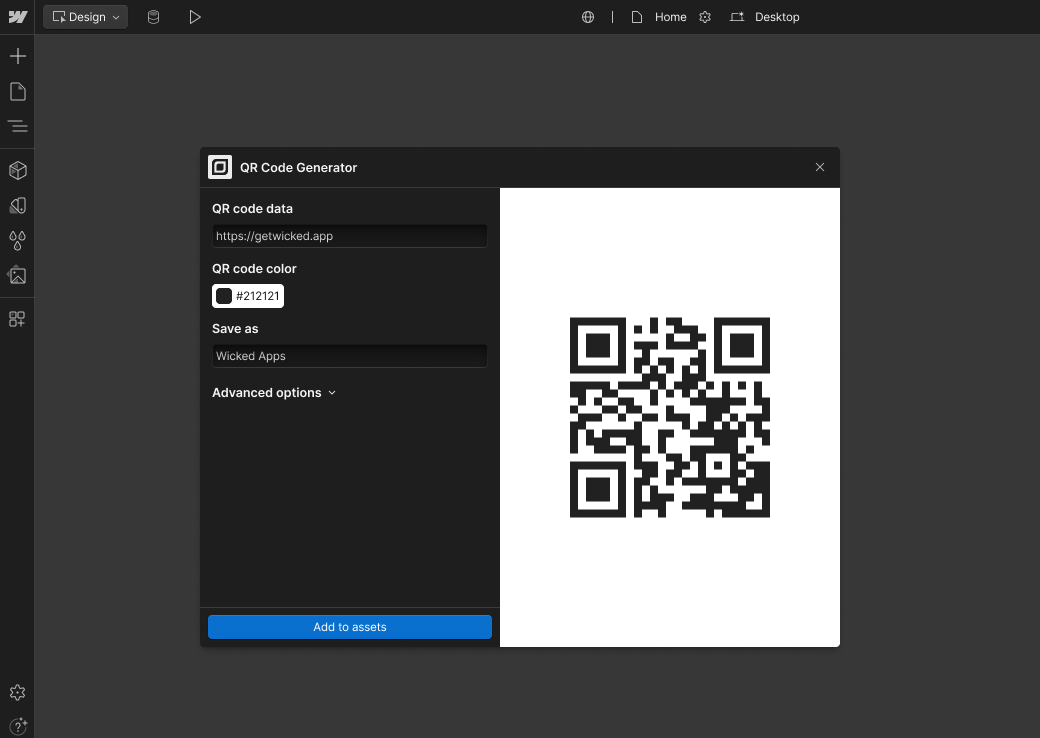Open the Assets image icon
Viewport: 1040px width, 738px height.
pos(17,275)
